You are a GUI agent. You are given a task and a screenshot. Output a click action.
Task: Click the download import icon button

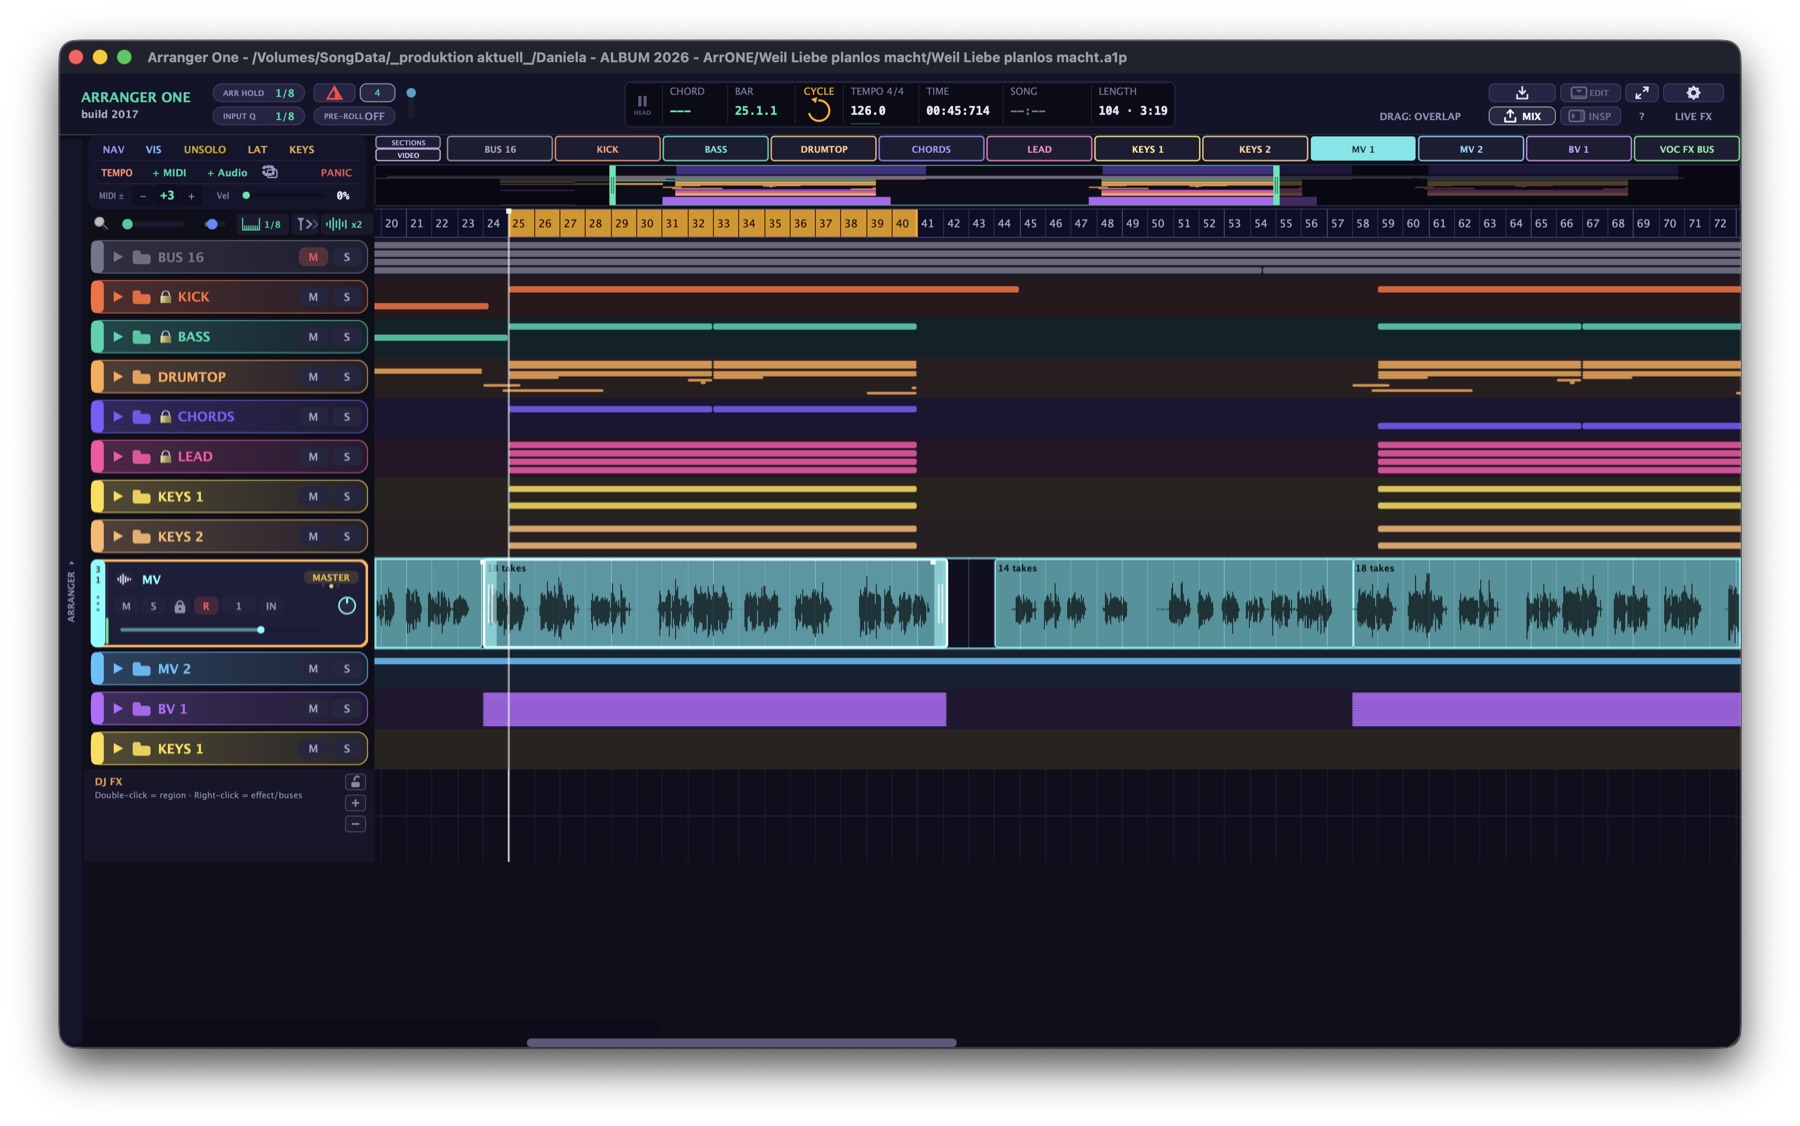[x=1521, y=93]
